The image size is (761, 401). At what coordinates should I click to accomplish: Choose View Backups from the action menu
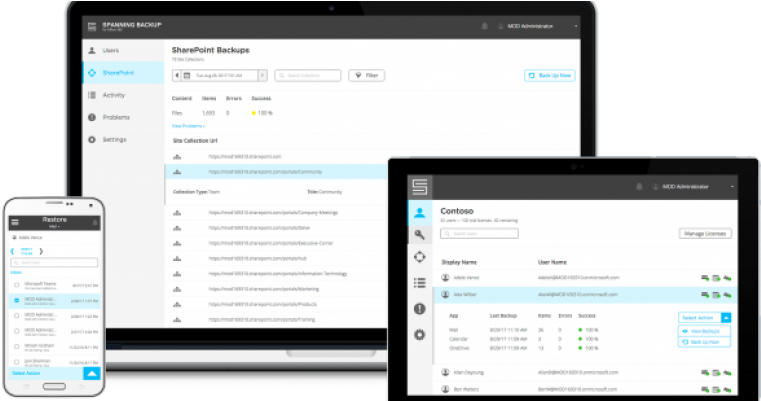coord(704,331)
